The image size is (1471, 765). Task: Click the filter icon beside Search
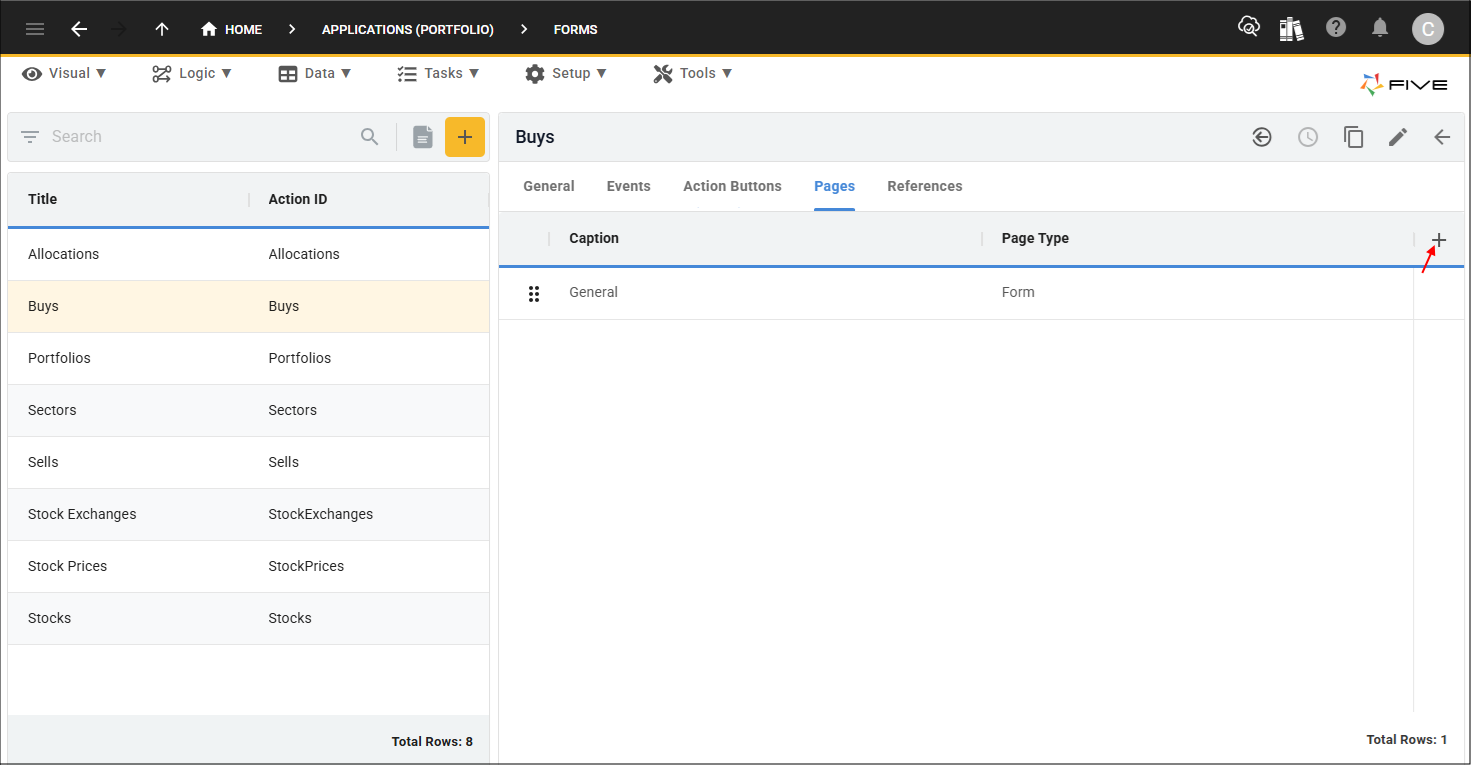pyautogui.click(x=30, y=137)
